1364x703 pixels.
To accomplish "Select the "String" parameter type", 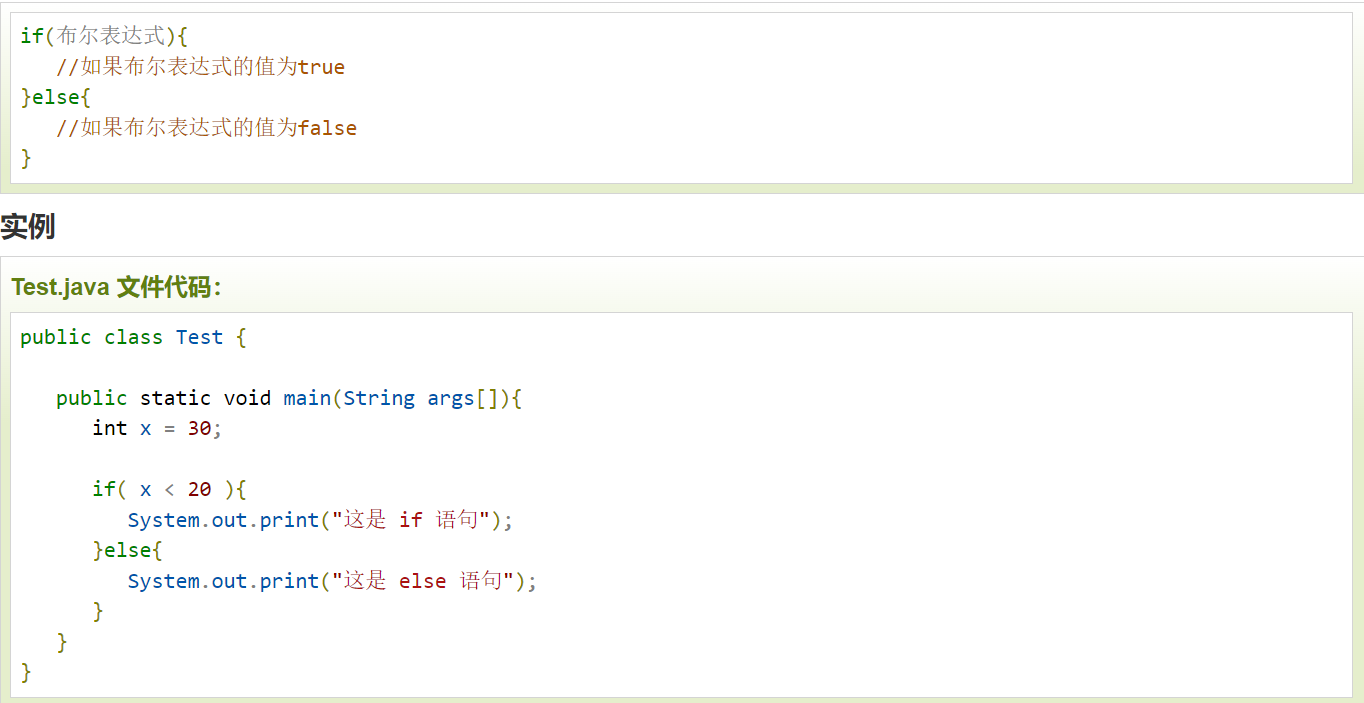I will [x=379, y=398].
